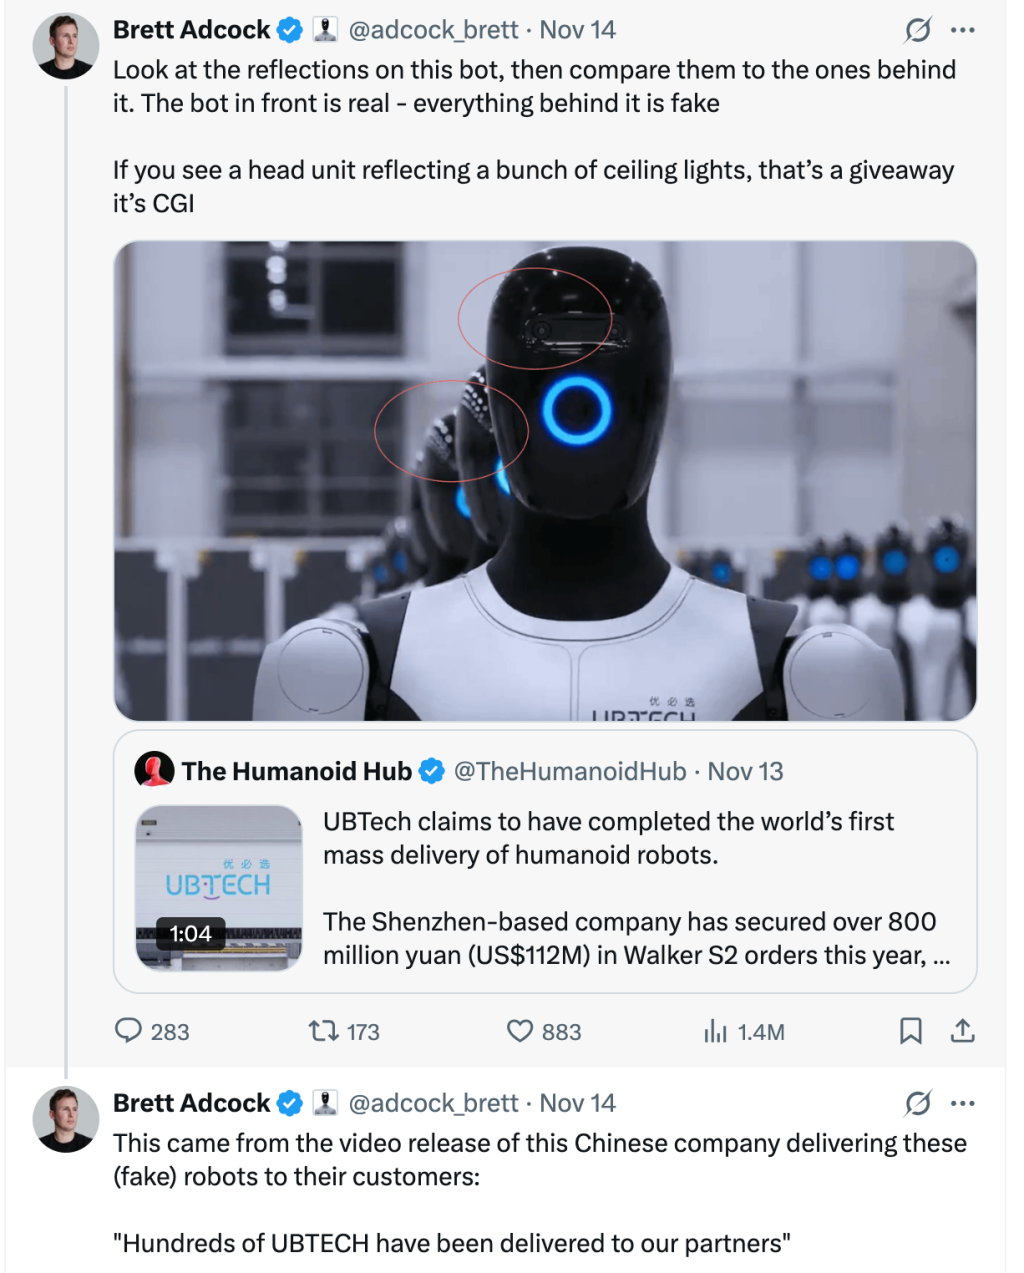Click the @TheHumanoidHub handle

[570, 771]
